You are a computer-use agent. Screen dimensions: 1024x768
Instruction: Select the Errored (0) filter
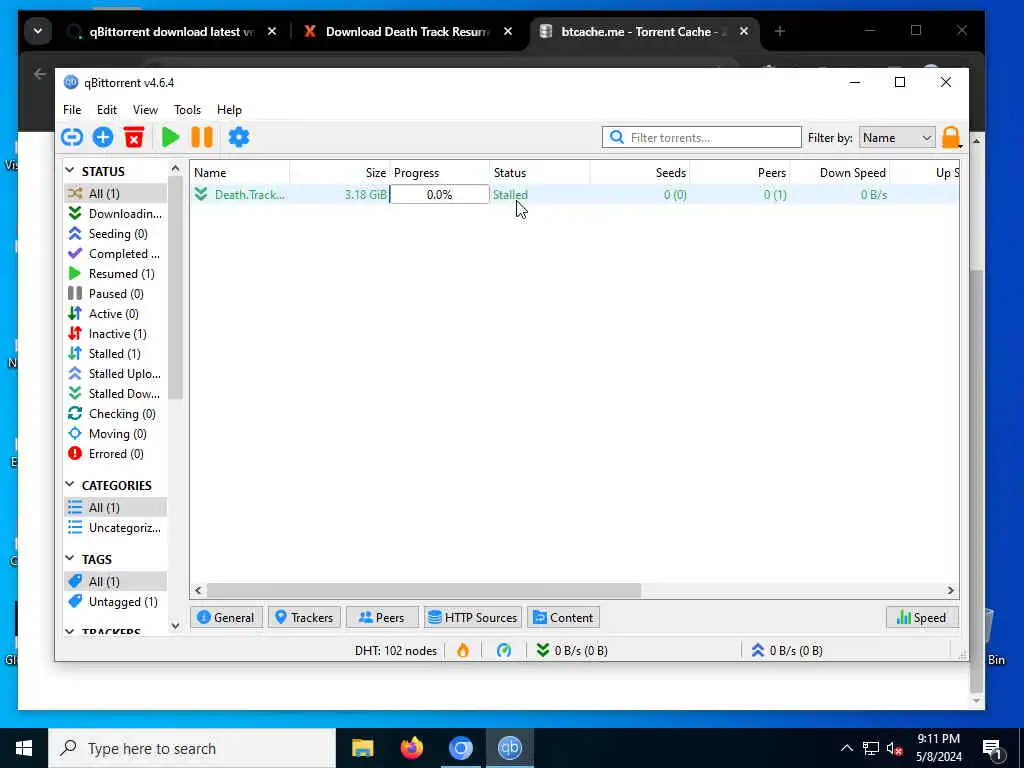(116, 454)
